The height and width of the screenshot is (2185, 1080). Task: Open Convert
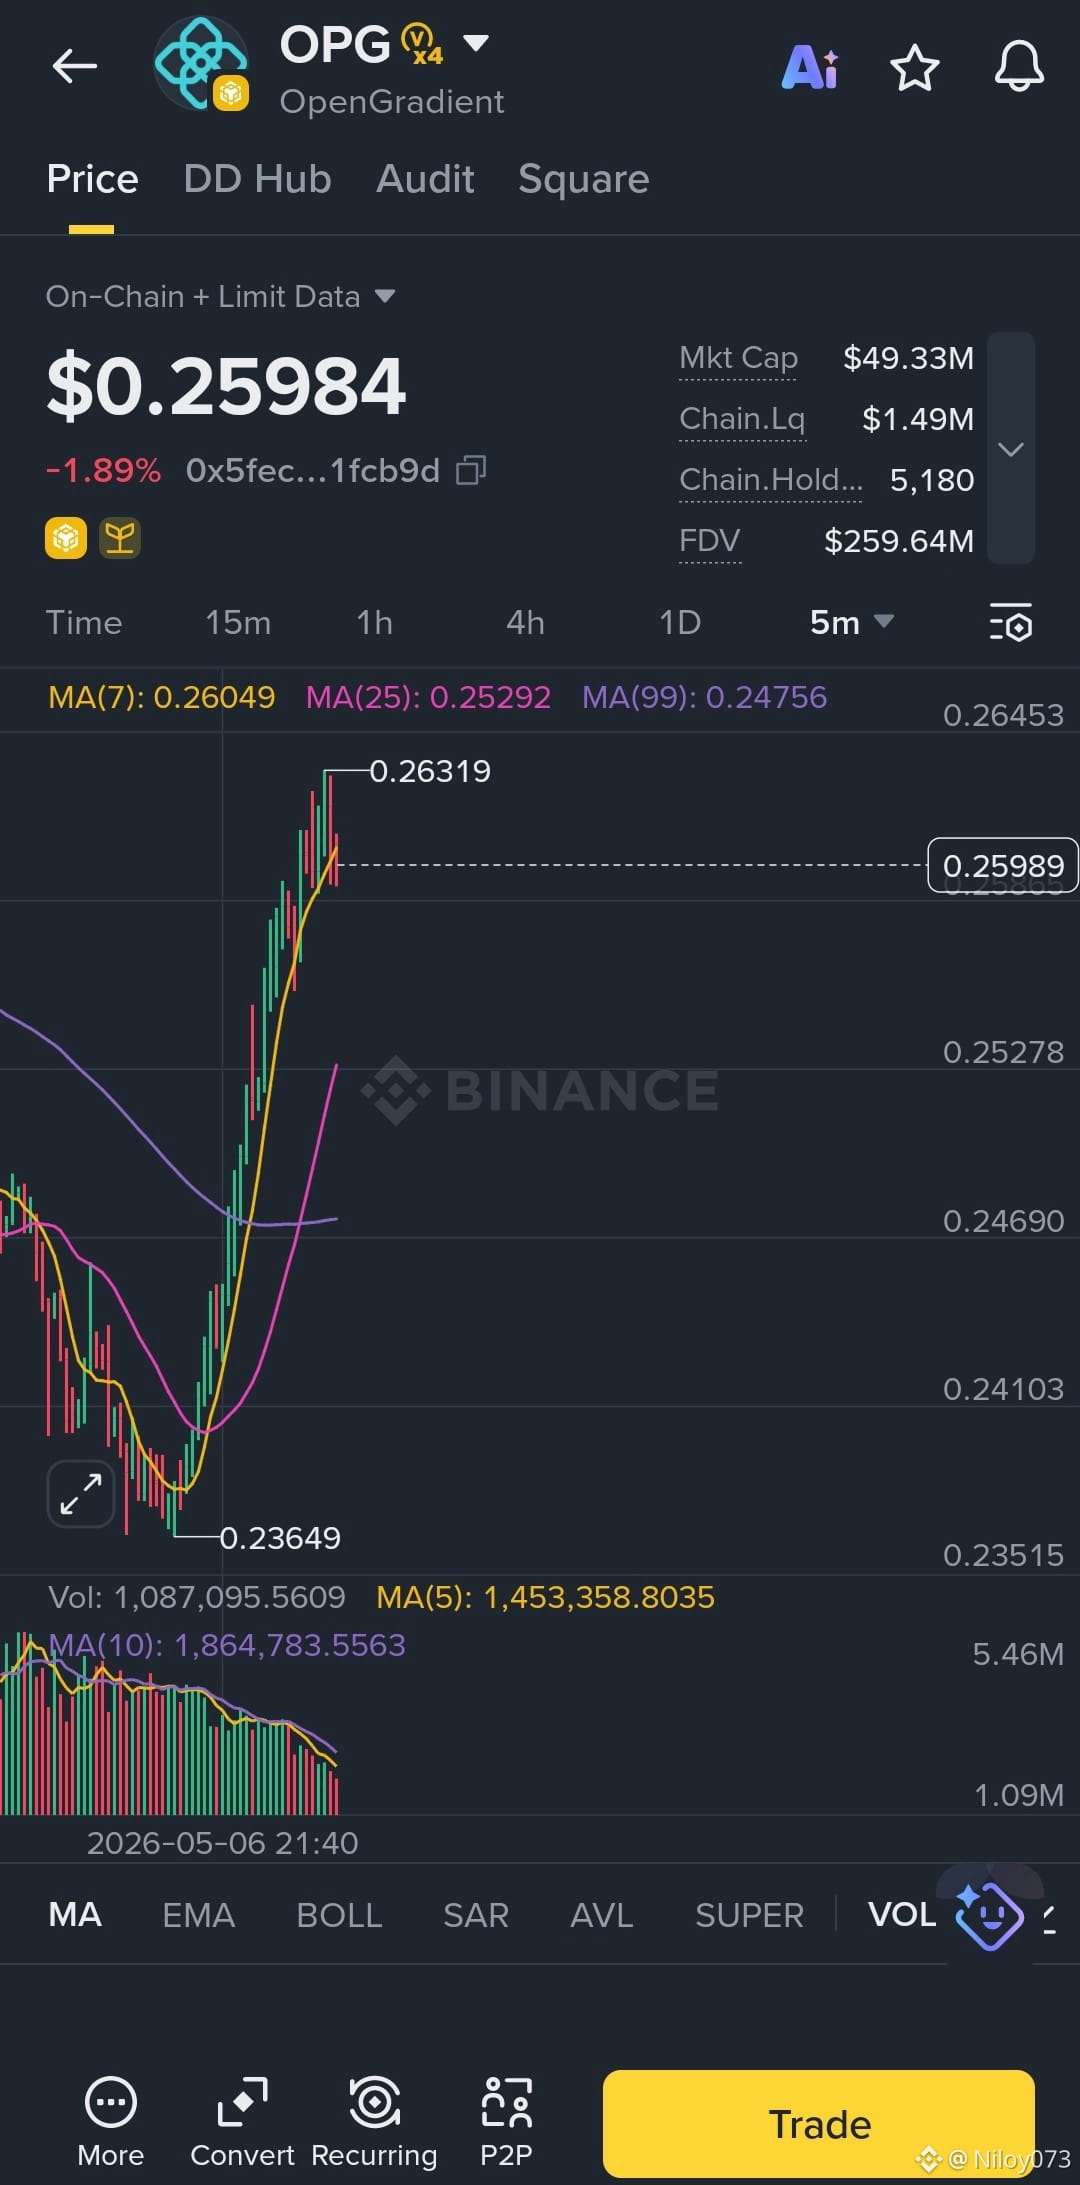pyautogui.click(x=242, y=2122)
